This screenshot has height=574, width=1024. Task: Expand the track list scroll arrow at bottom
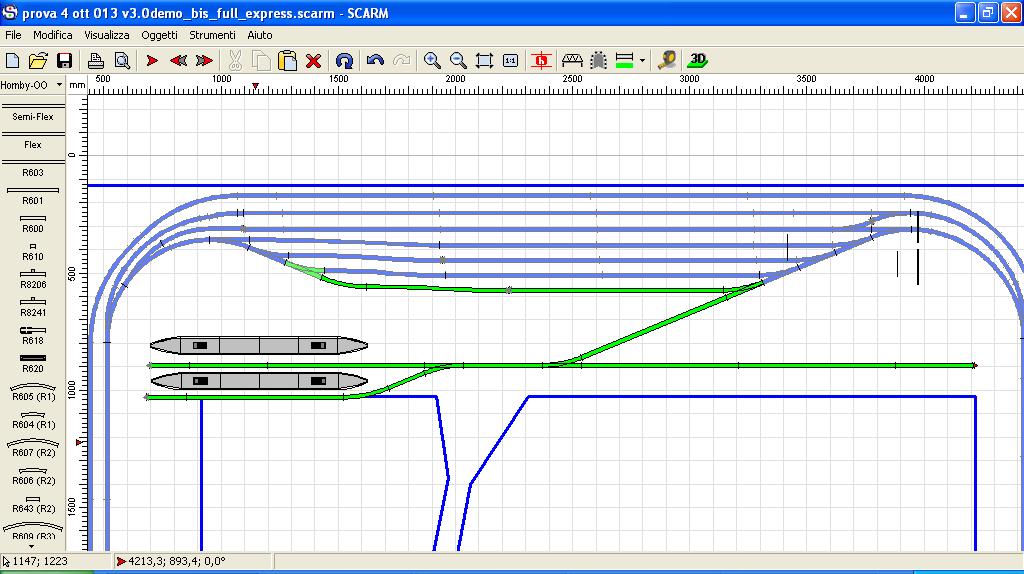[32, 547]
